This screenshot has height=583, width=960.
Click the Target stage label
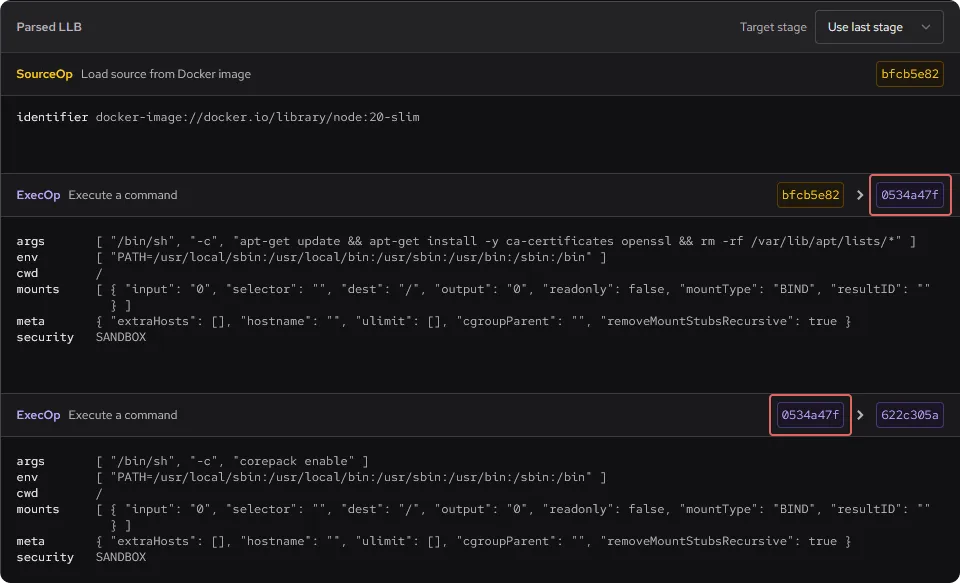(773, 27)
